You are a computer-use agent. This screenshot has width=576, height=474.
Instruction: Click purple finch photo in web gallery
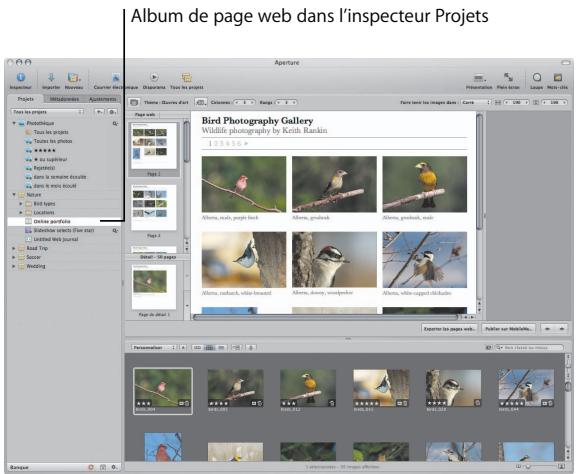coord(244,184)
